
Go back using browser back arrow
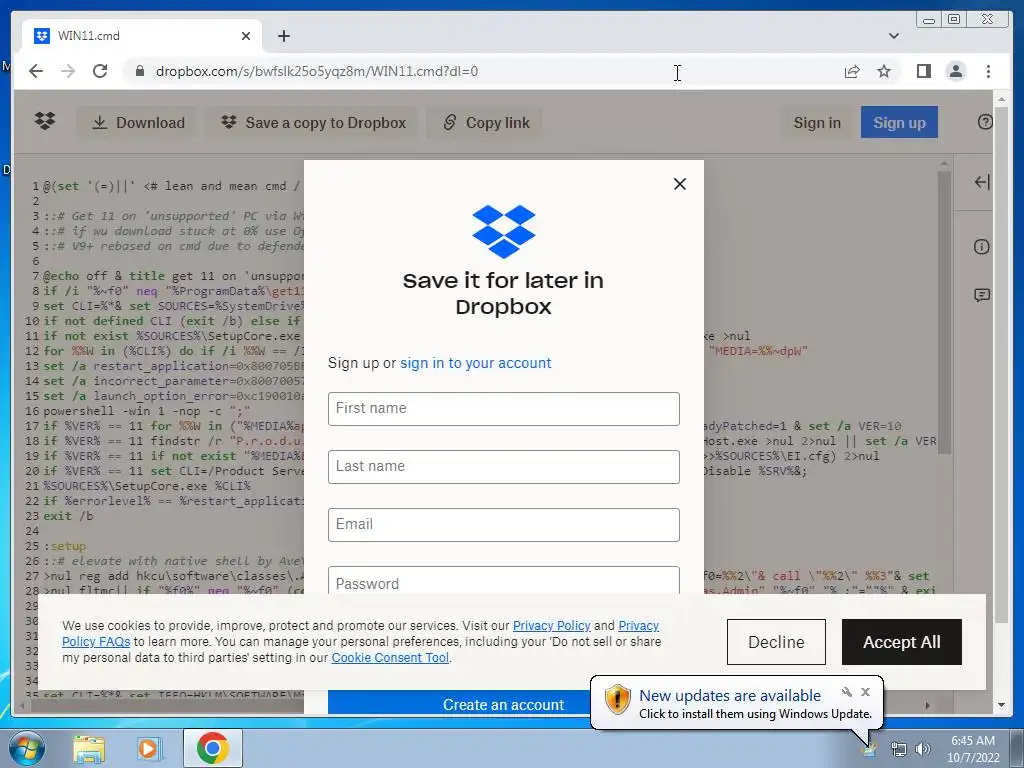[36, 71]
